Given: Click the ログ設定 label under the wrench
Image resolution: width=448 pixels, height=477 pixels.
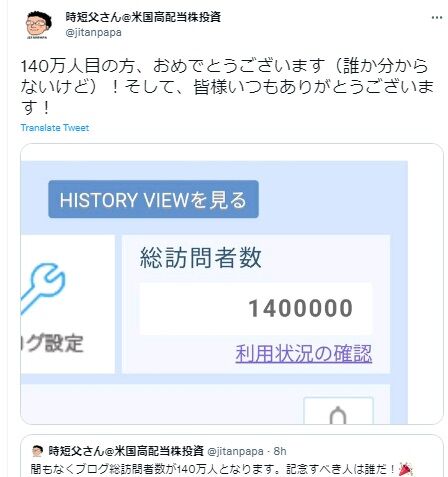Looking at the screenshot, I should click(x=52, y=344).
